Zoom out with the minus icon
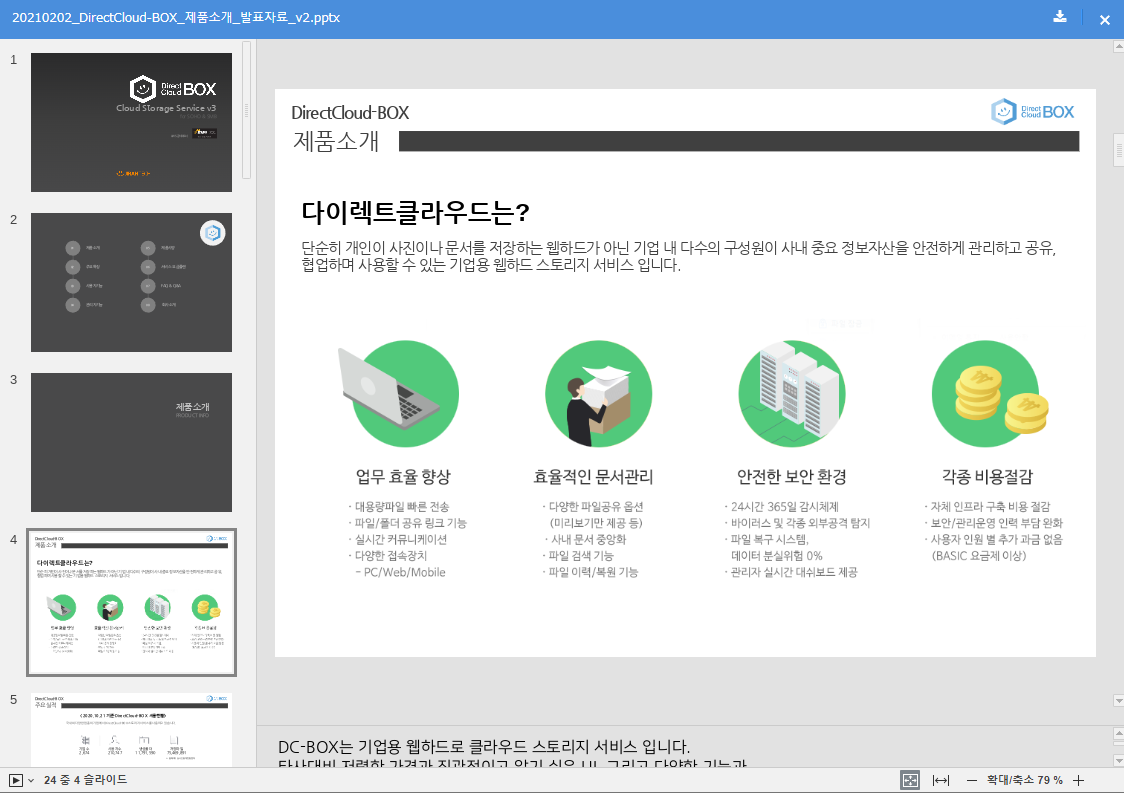This screenshot has width=1124, height=793. pyautogui.click(x=971, y=780)
